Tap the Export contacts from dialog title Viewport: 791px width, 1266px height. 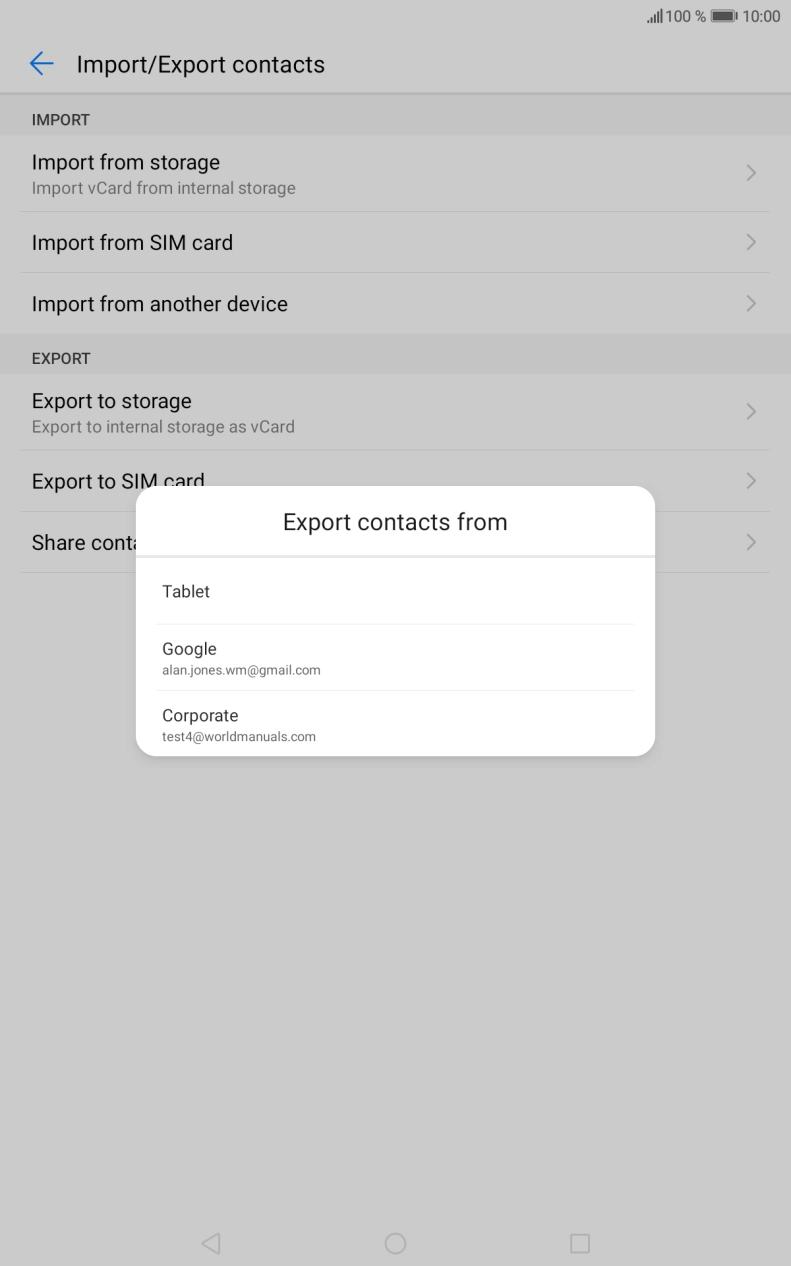point(395,522)
